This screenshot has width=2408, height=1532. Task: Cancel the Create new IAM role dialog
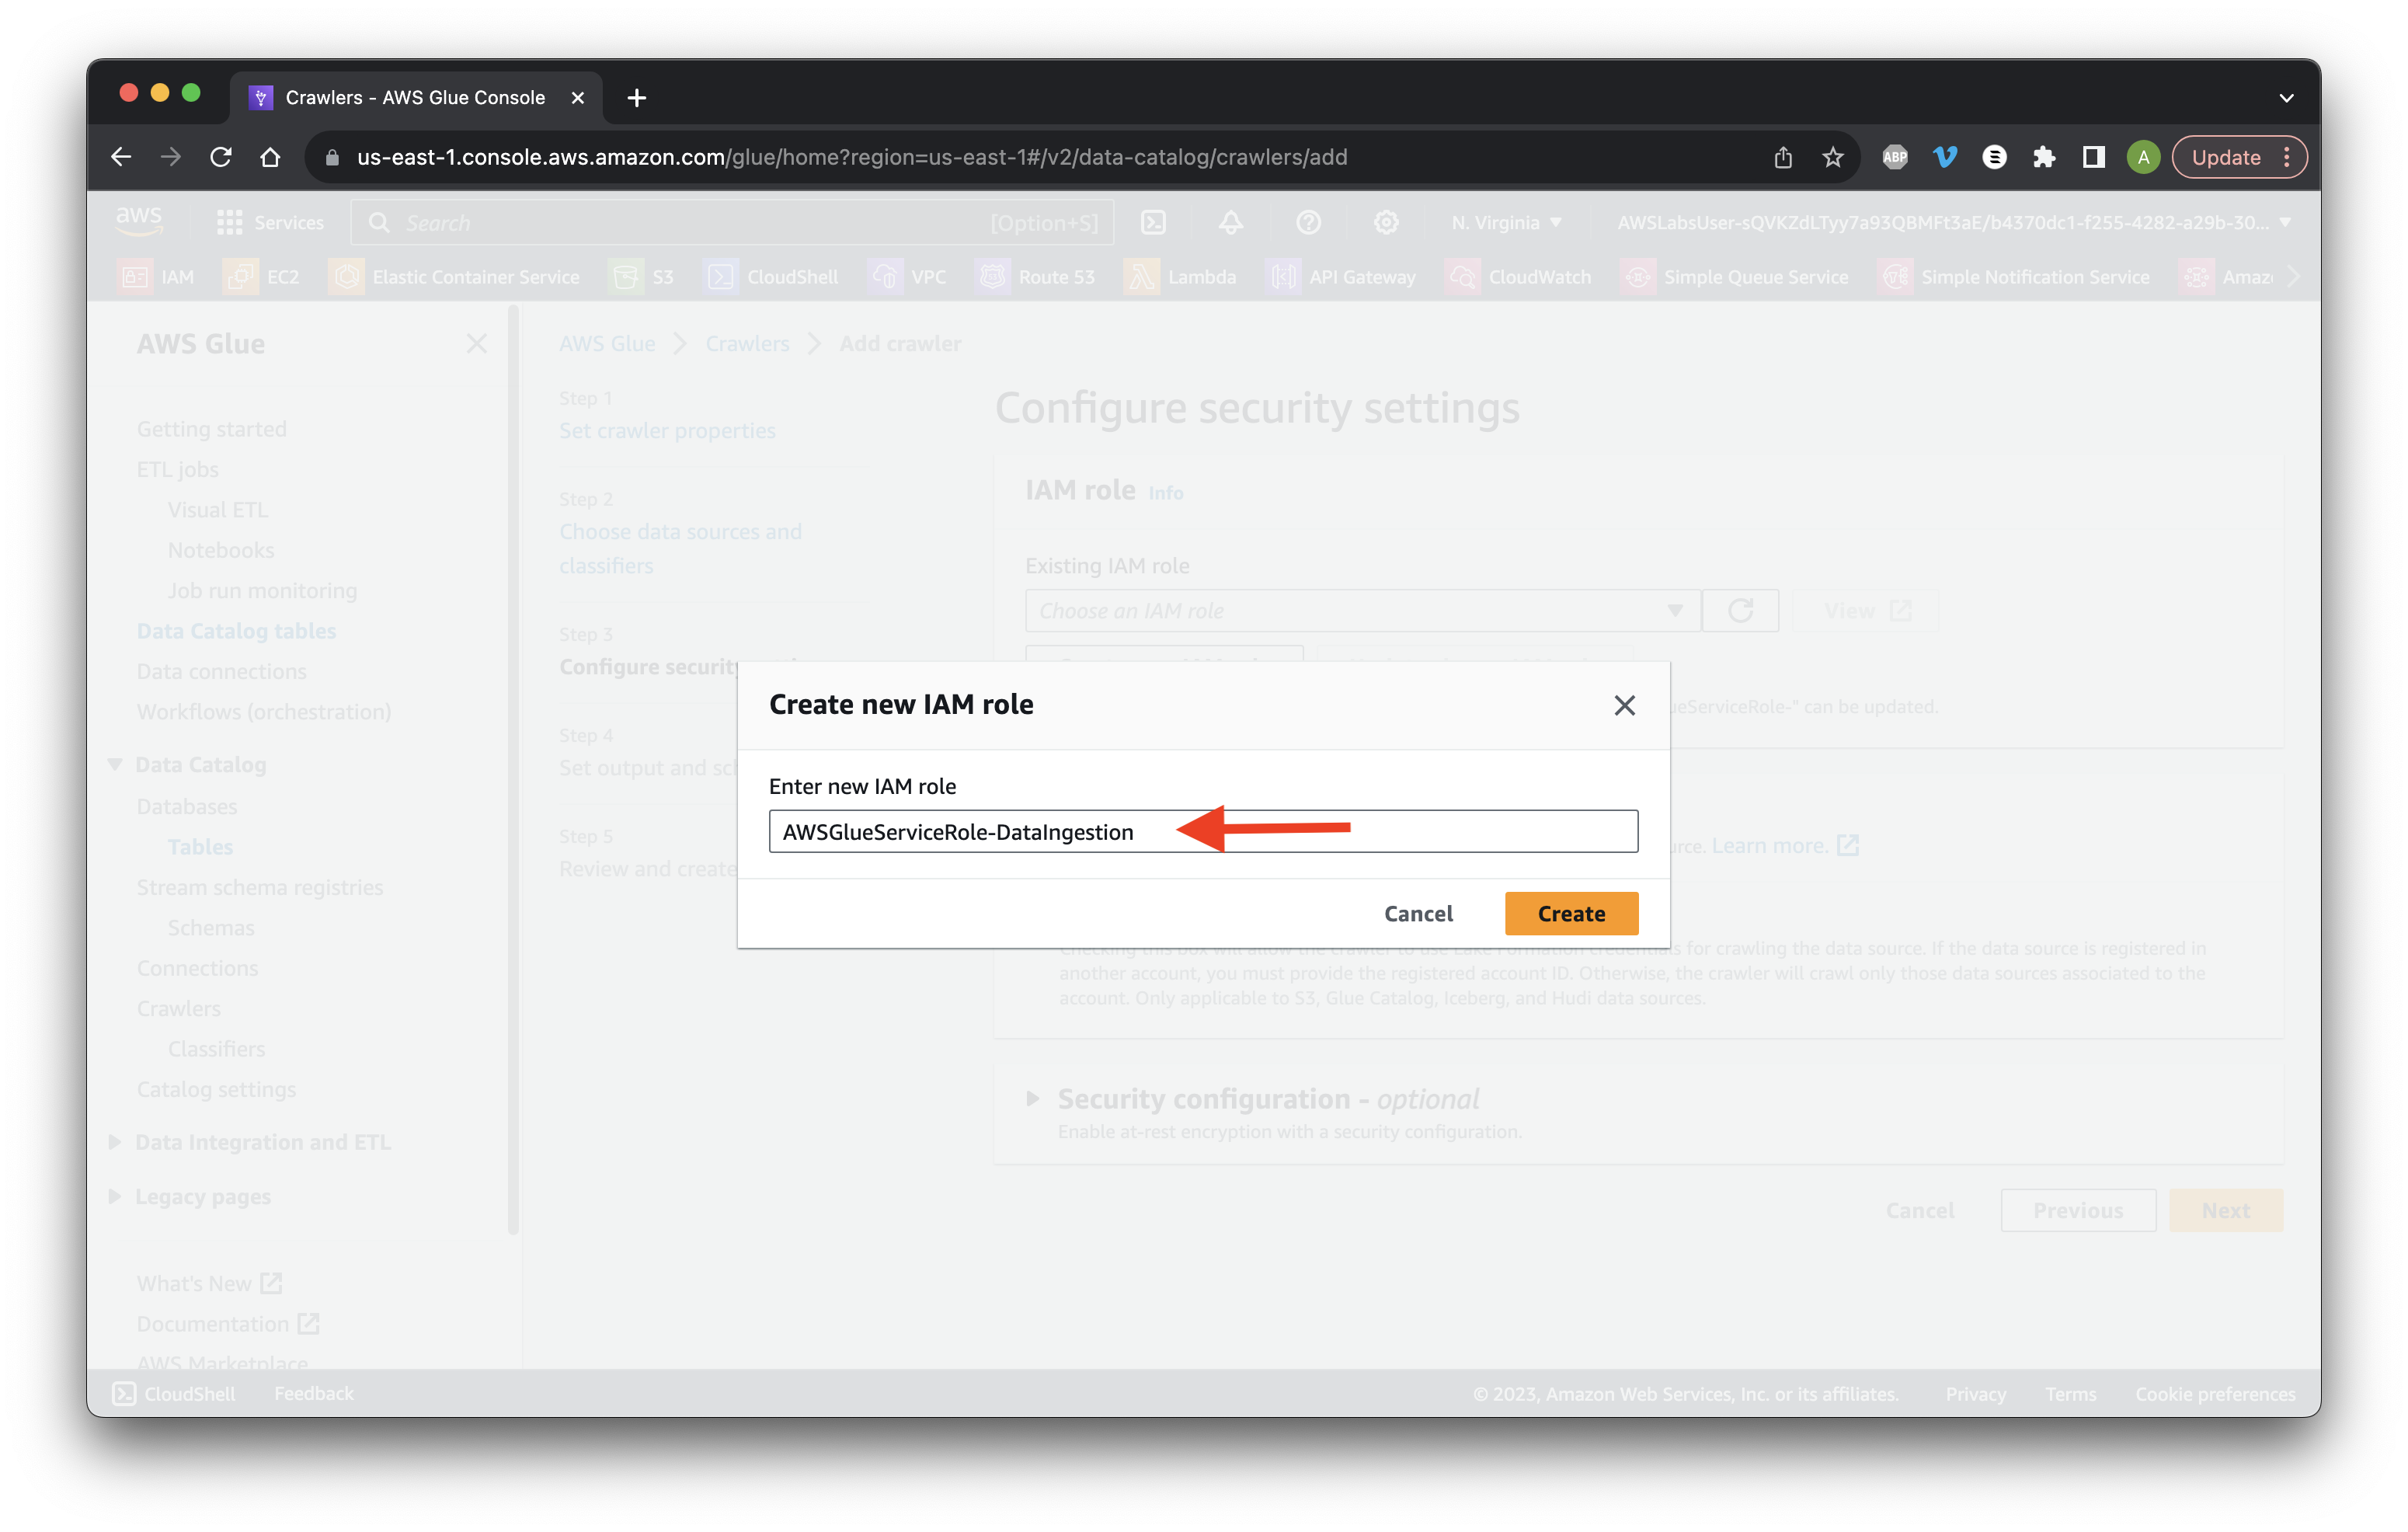1418,913
